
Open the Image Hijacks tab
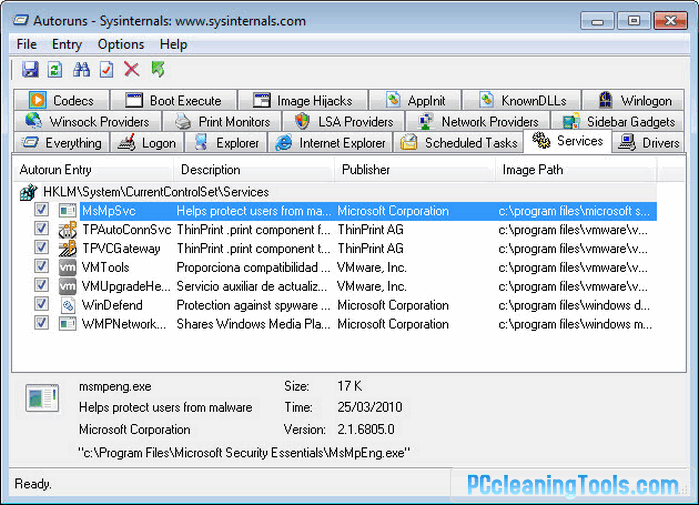303,100
